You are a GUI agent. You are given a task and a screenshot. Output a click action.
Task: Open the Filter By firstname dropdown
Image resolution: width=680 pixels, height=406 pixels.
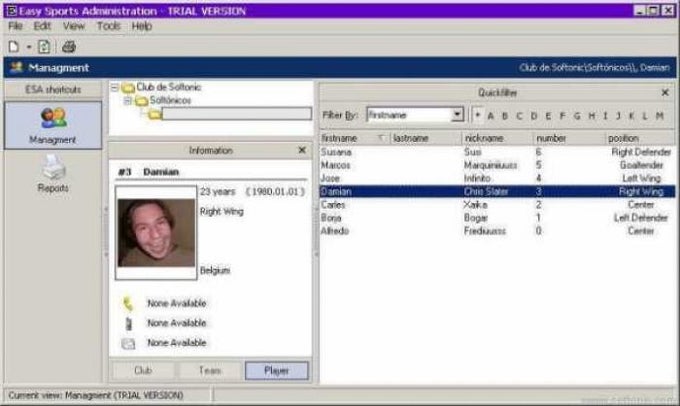[x=457, y=115]
